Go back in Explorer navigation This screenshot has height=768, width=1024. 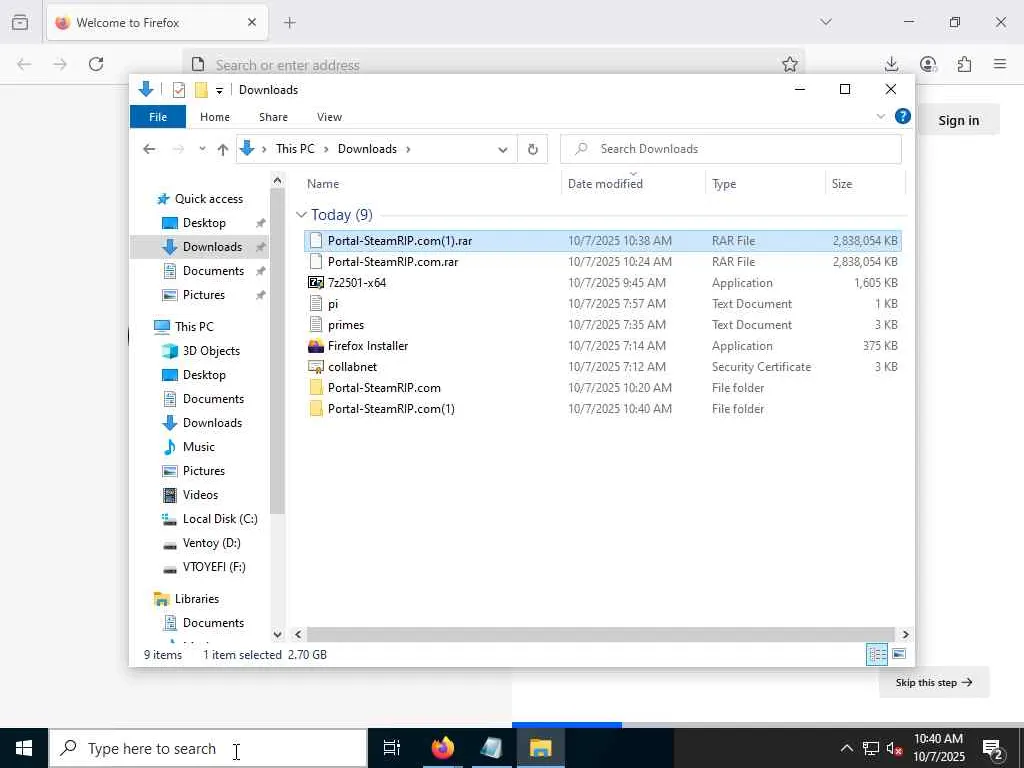(149, 149)
